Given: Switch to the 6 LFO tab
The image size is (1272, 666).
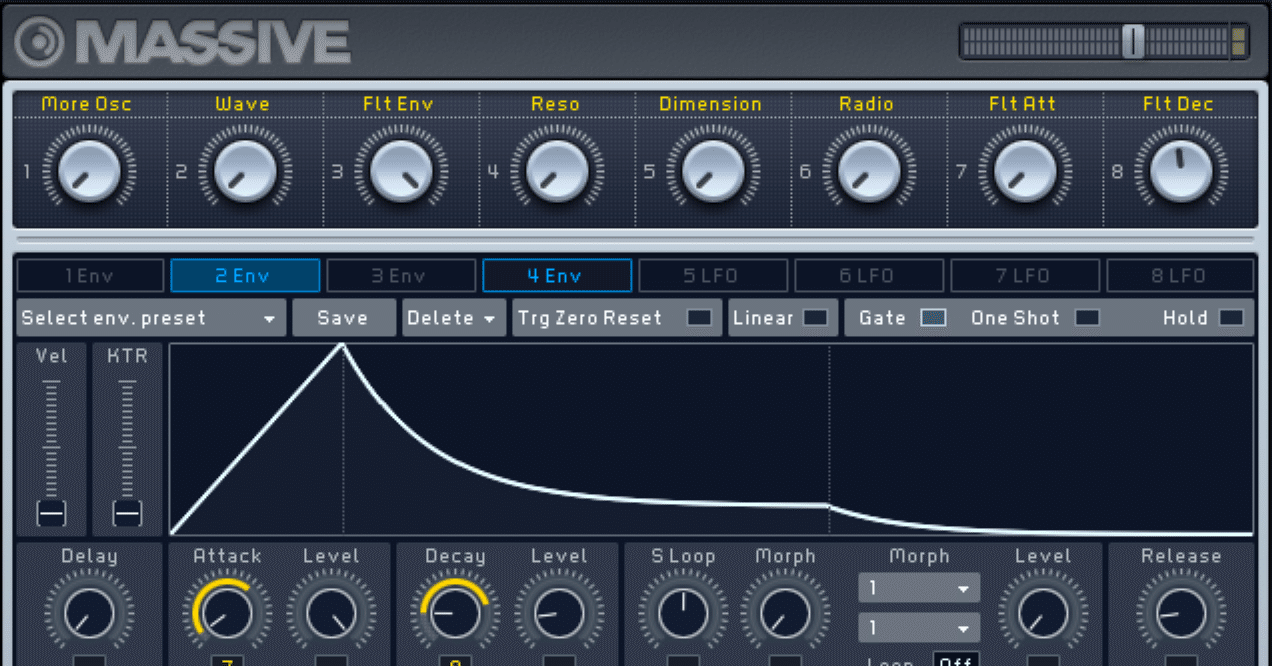Looking at the screenshot, I should (868, 276).
